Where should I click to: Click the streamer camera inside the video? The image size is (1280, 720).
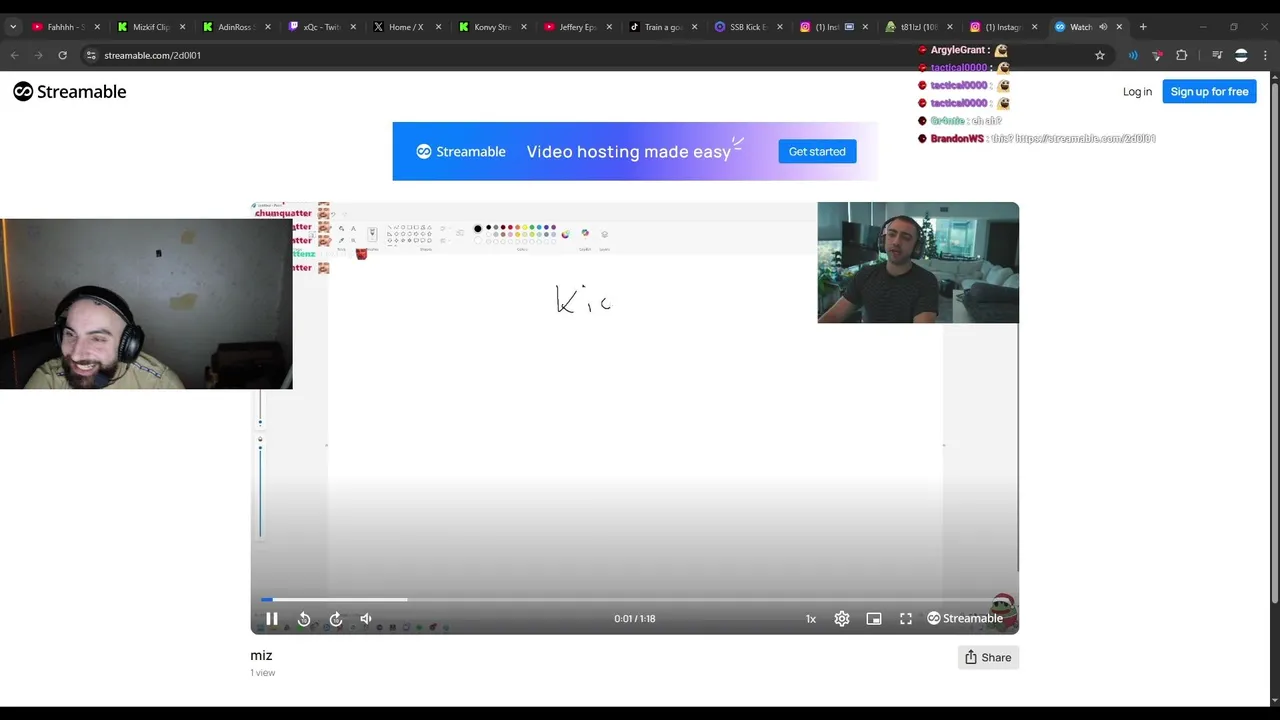pyautogui.click(x=918, y=263)
